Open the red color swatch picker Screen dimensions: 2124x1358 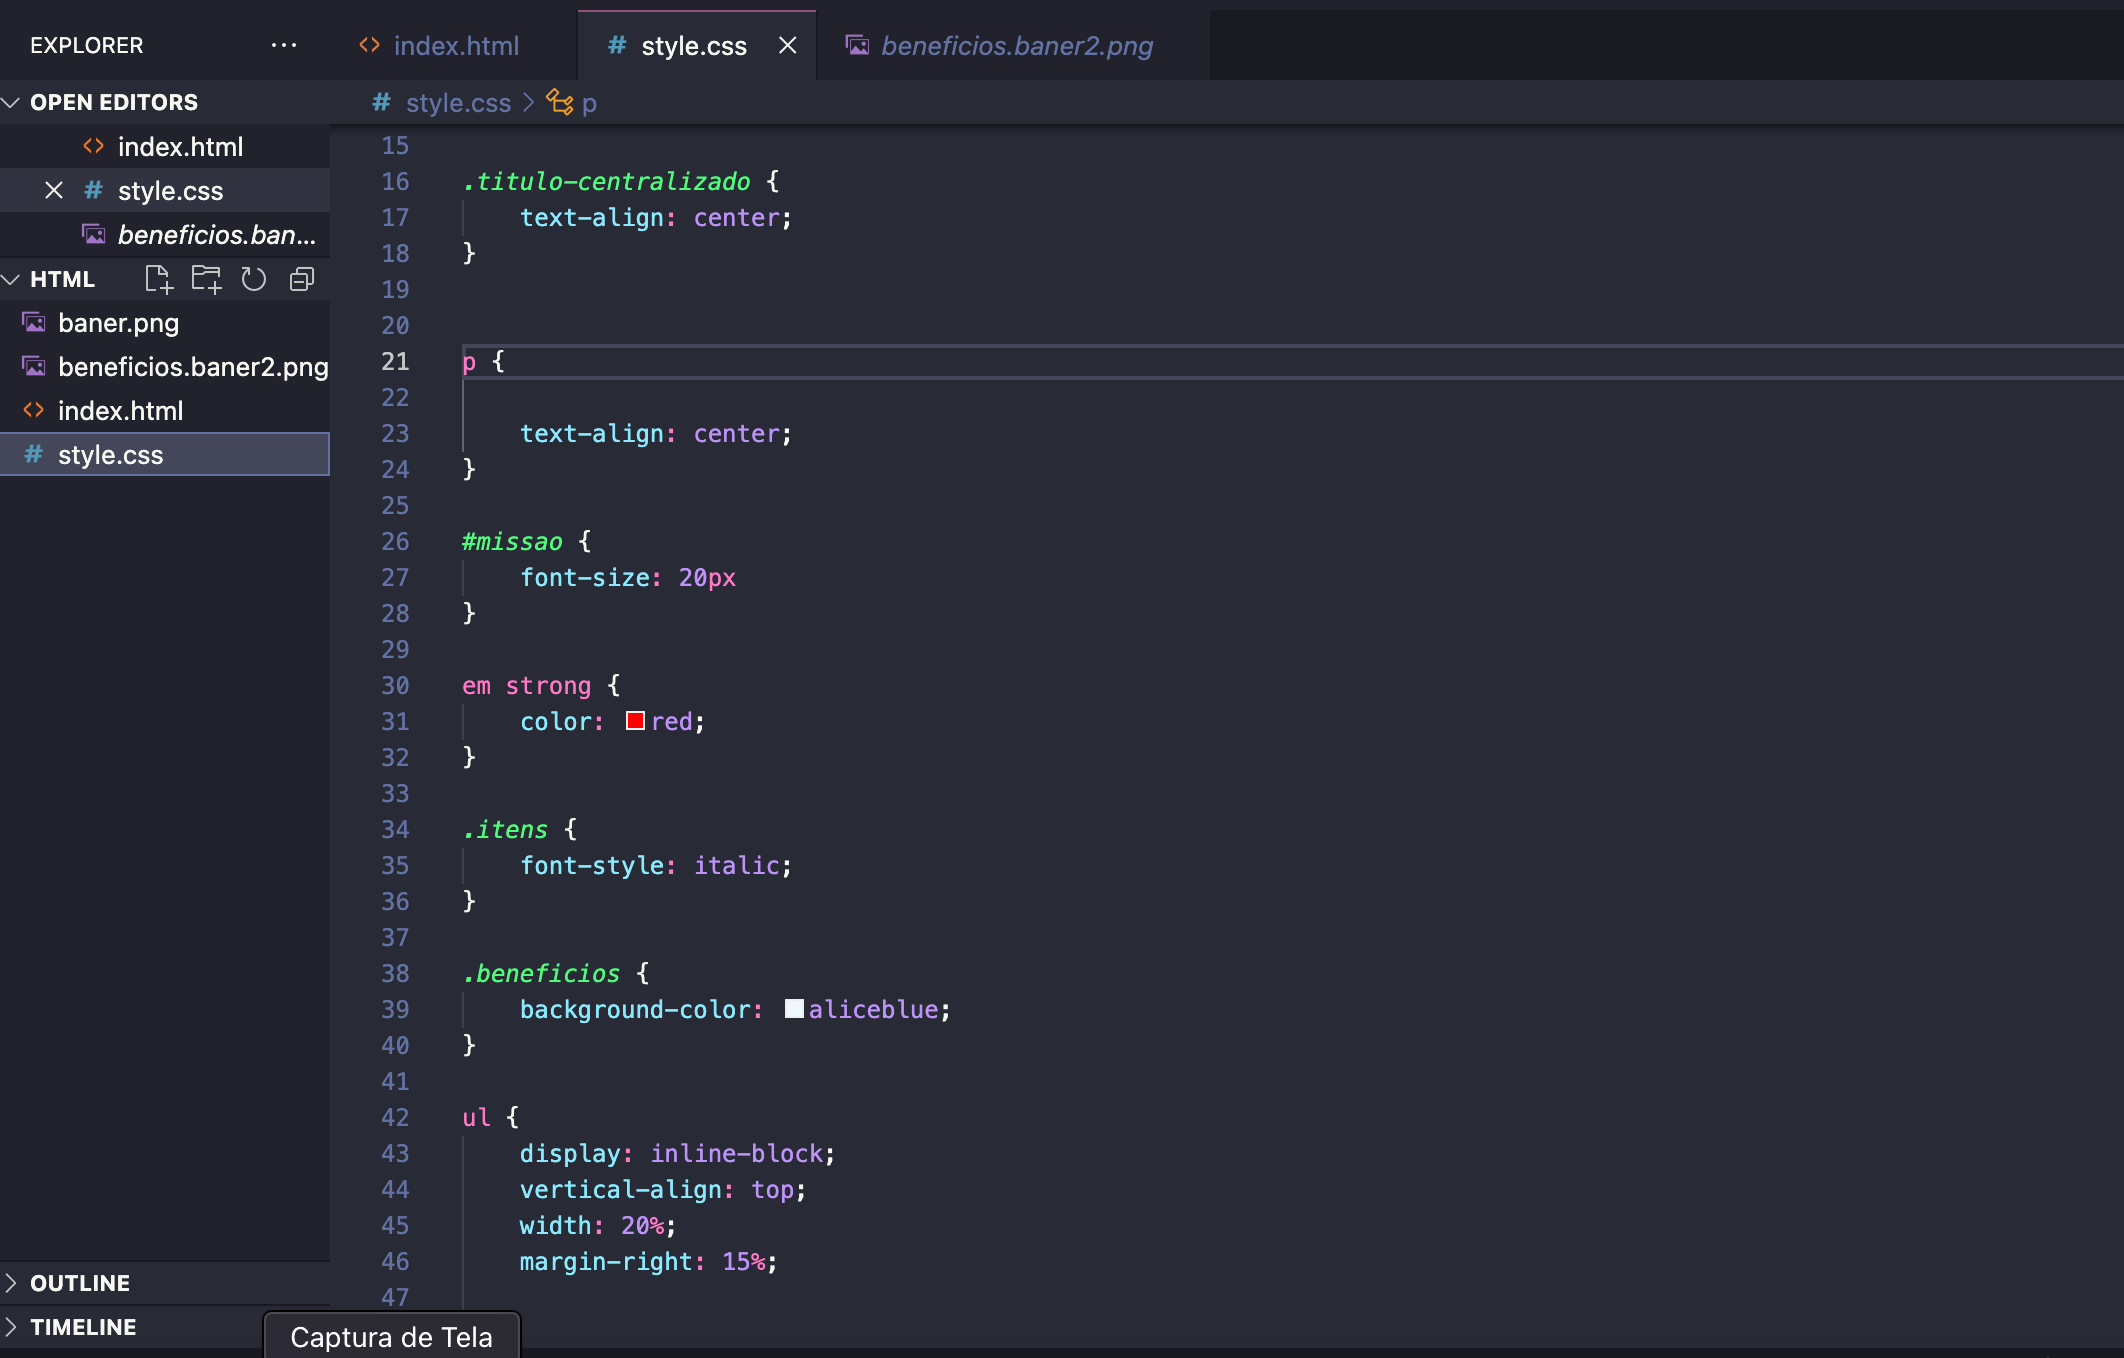[x=635, y=721]
